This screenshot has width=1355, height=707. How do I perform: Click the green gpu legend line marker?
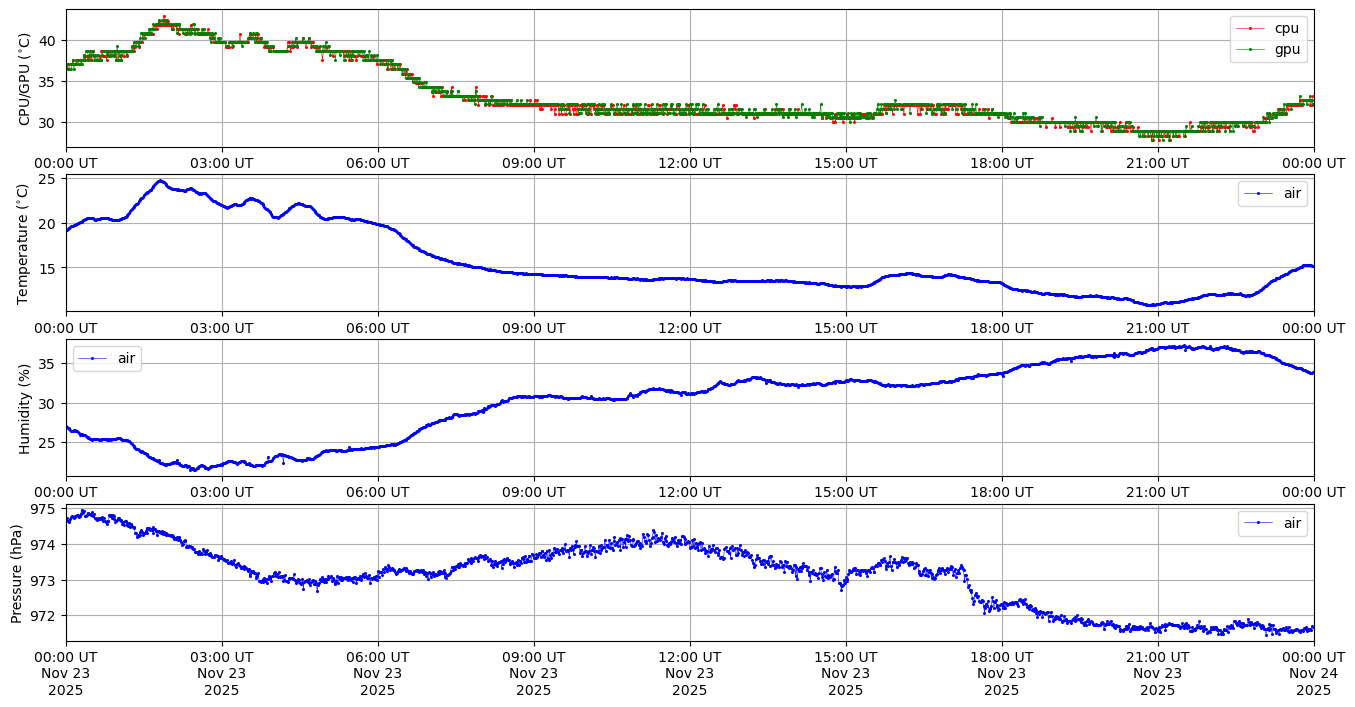1250,49
